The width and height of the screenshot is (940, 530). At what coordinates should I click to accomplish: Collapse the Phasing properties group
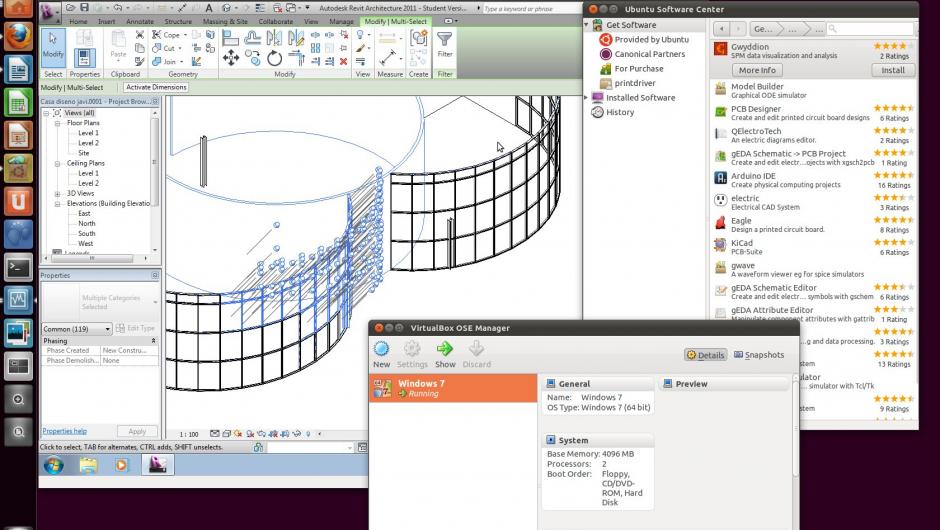(x=153, y=341)
